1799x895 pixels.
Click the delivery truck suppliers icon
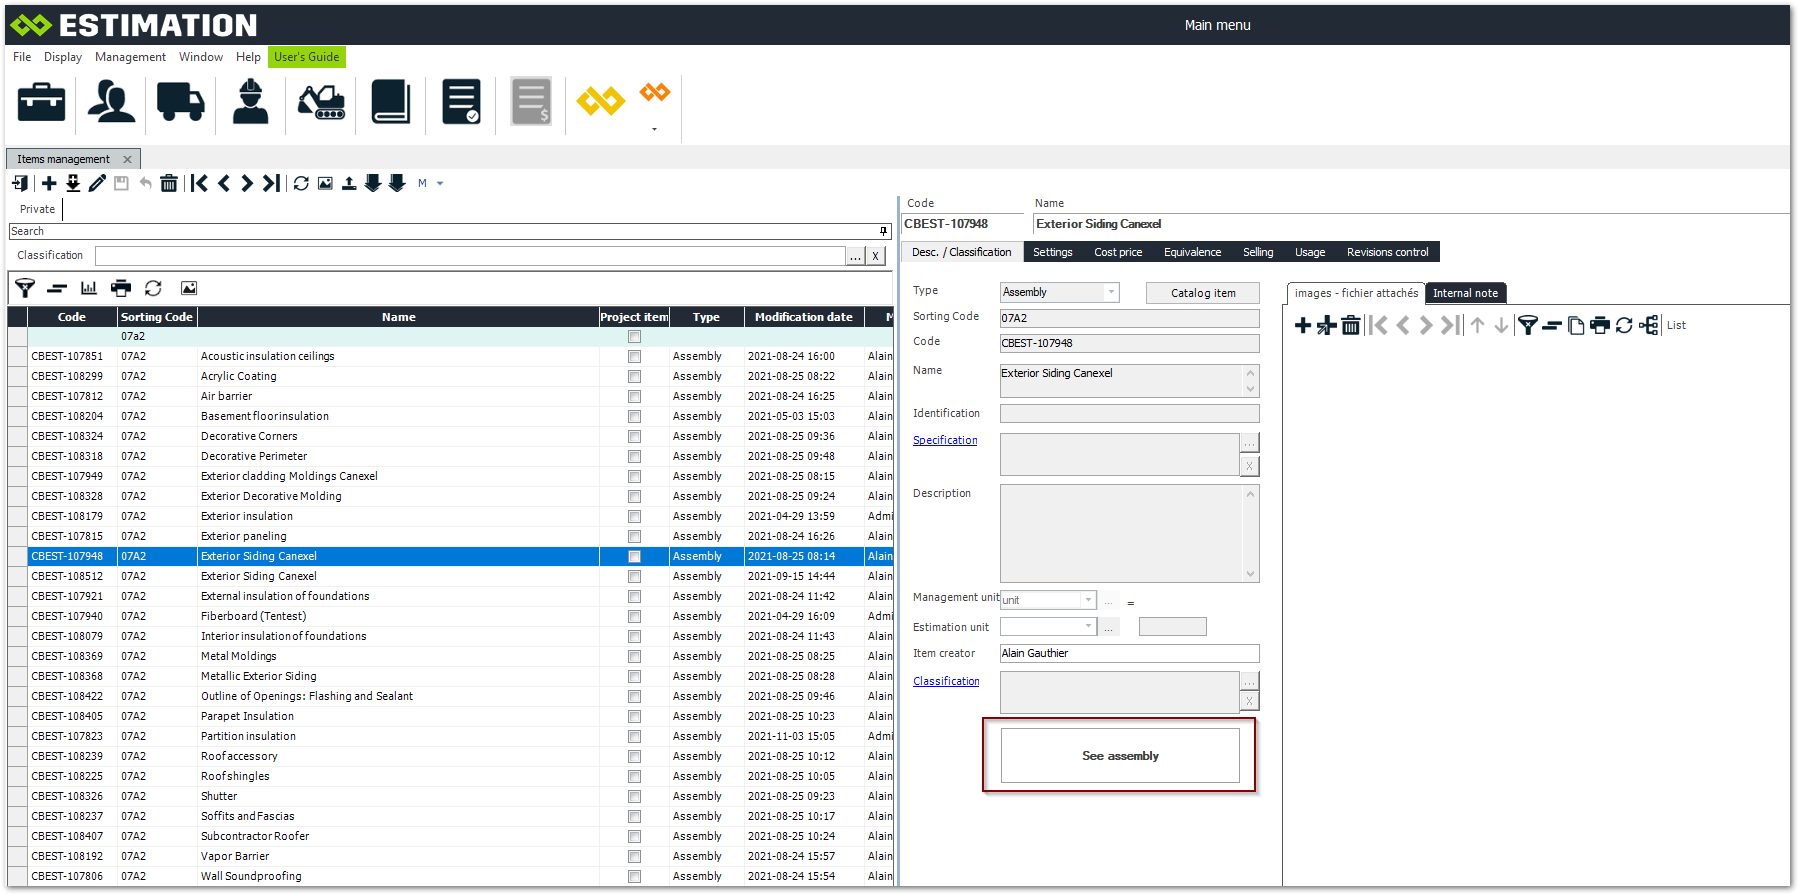coord(180,102)
